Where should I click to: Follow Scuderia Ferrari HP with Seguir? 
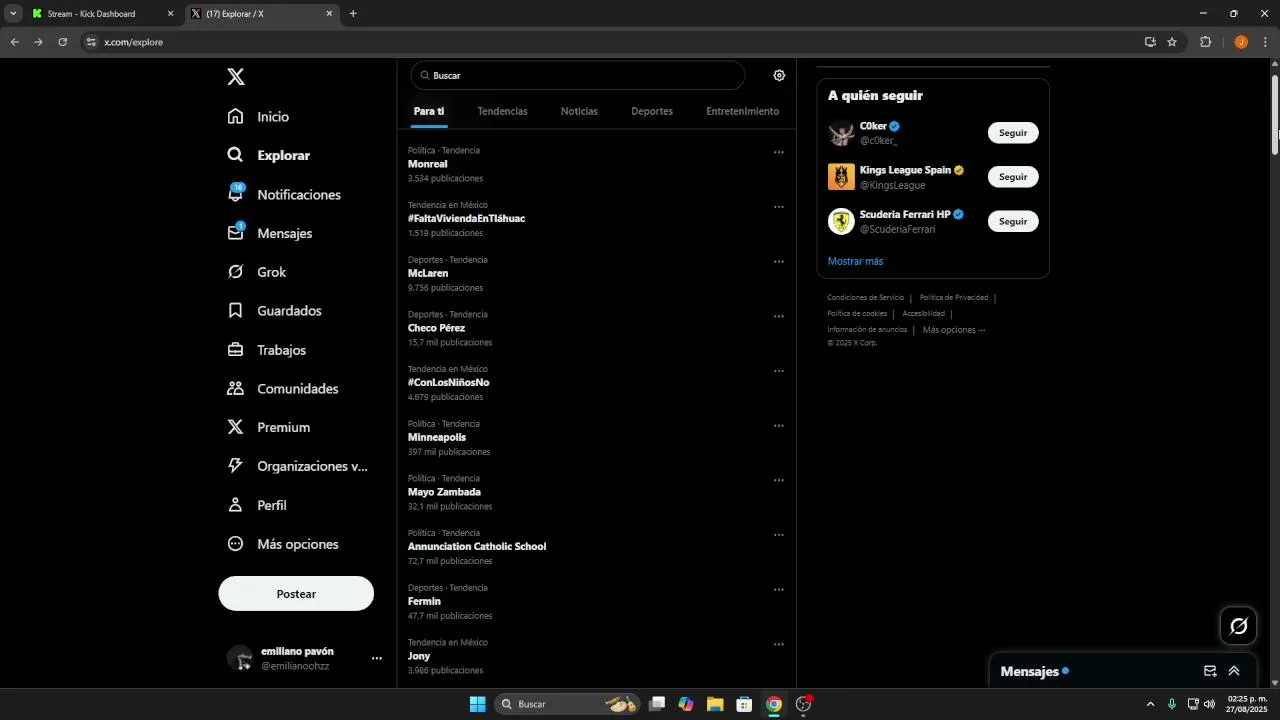1013,221
